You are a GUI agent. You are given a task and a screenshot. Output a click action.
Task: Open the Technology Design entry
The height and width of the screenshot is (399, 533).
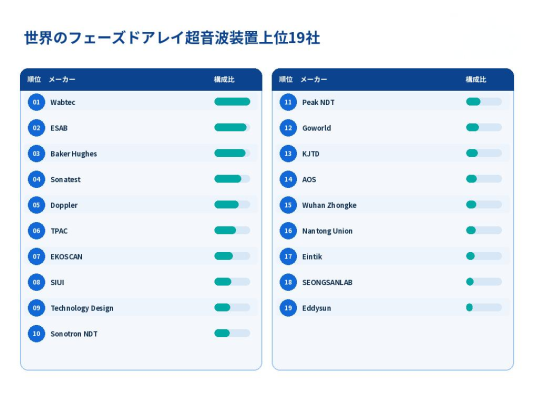(82, 308)
